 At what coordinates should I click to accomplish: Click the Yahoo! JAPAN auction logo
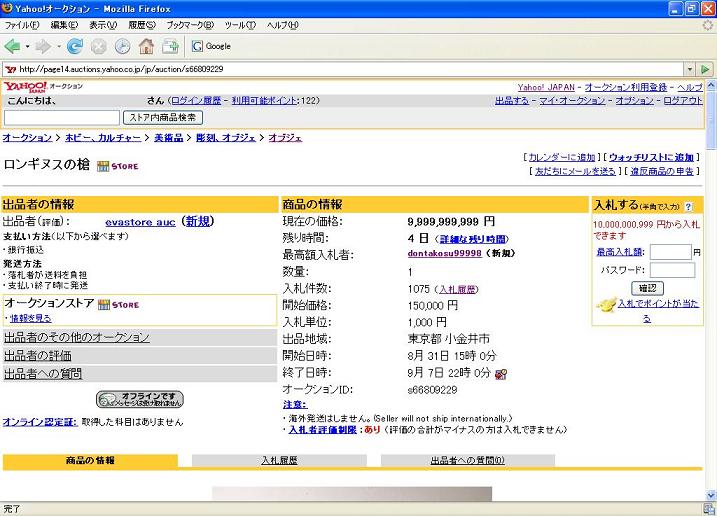26,86
